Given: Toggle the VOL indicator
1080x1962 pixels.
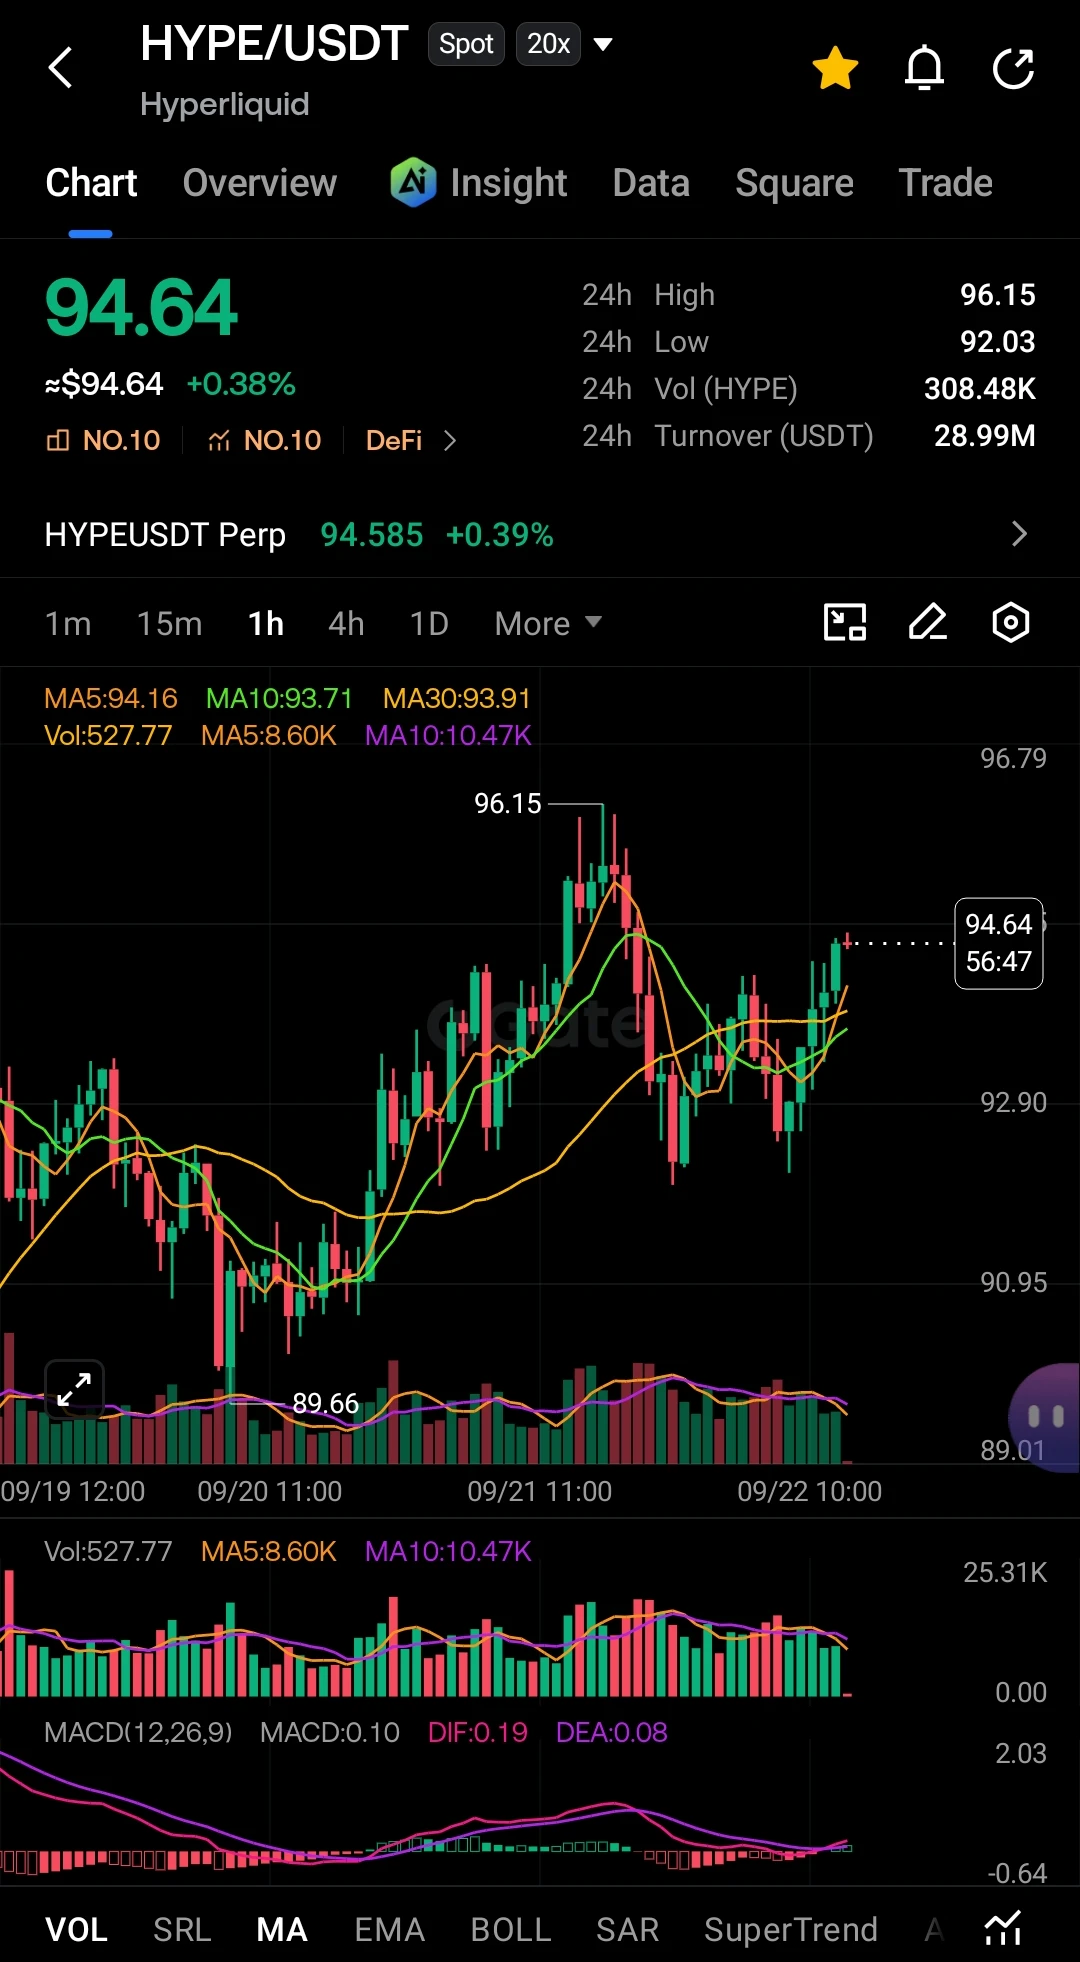Looking at the screenshot, I should tap(77, 1930).
